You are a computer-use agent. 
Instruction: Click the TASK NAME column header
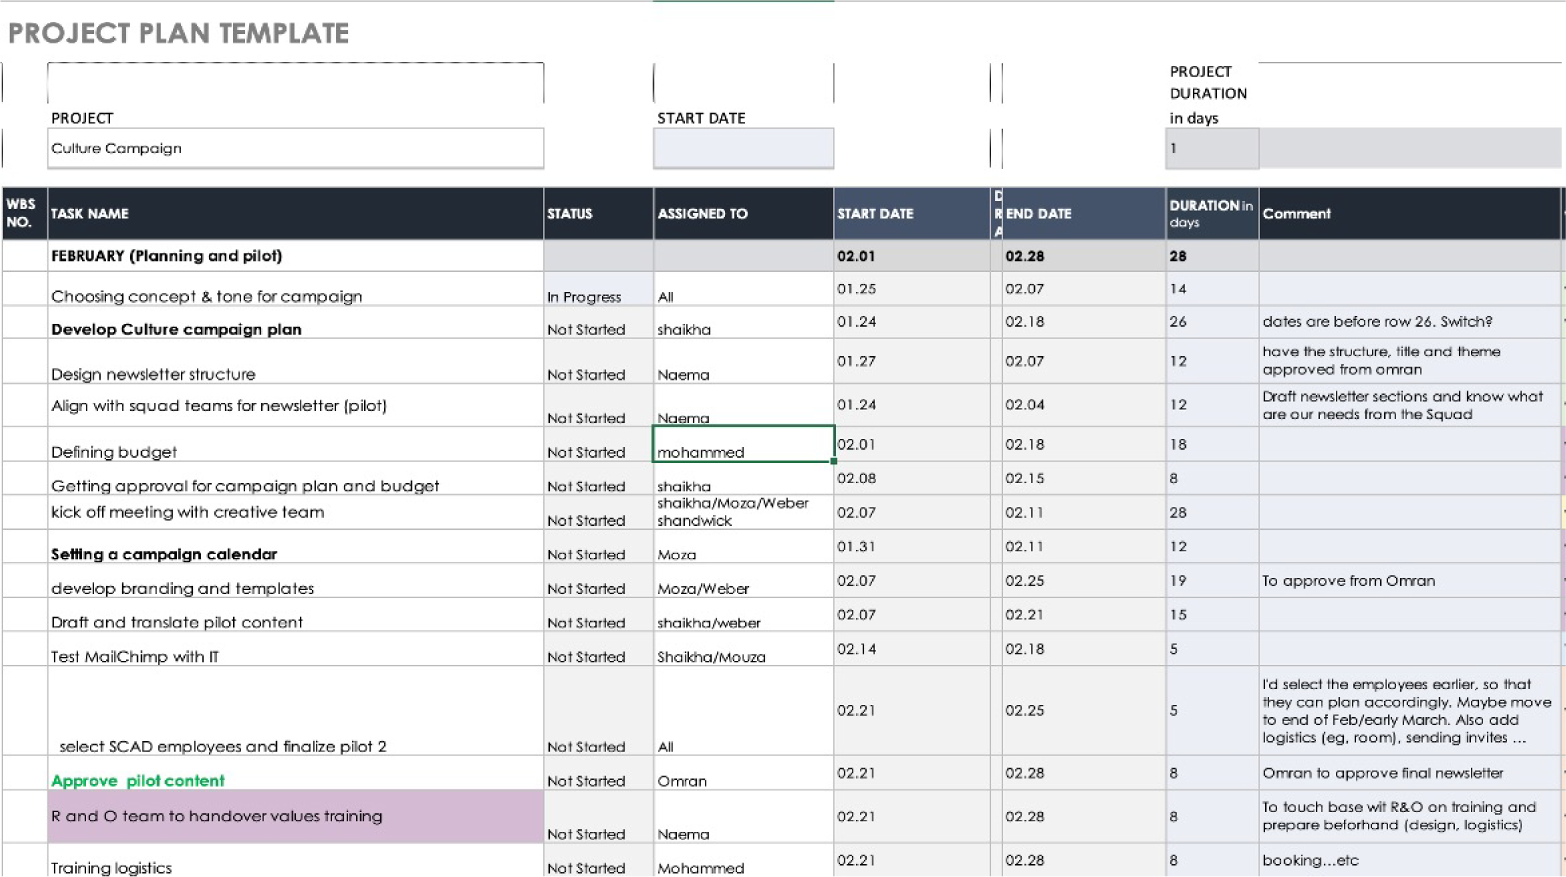coord(296,213)
